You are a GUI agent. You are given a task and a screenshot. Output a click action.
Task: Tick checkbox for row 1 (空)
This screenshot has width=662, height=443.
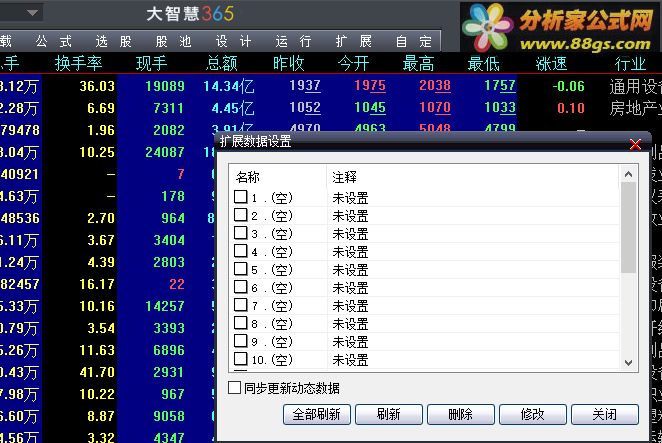241,197
